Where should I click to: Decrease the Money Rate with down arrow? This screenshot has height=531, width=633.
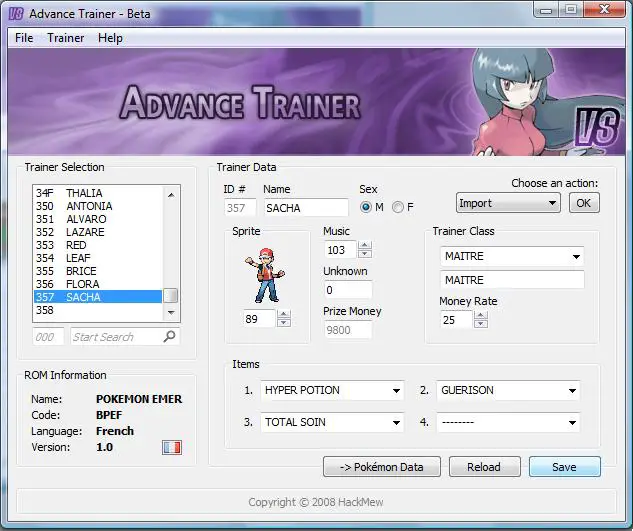481,324
